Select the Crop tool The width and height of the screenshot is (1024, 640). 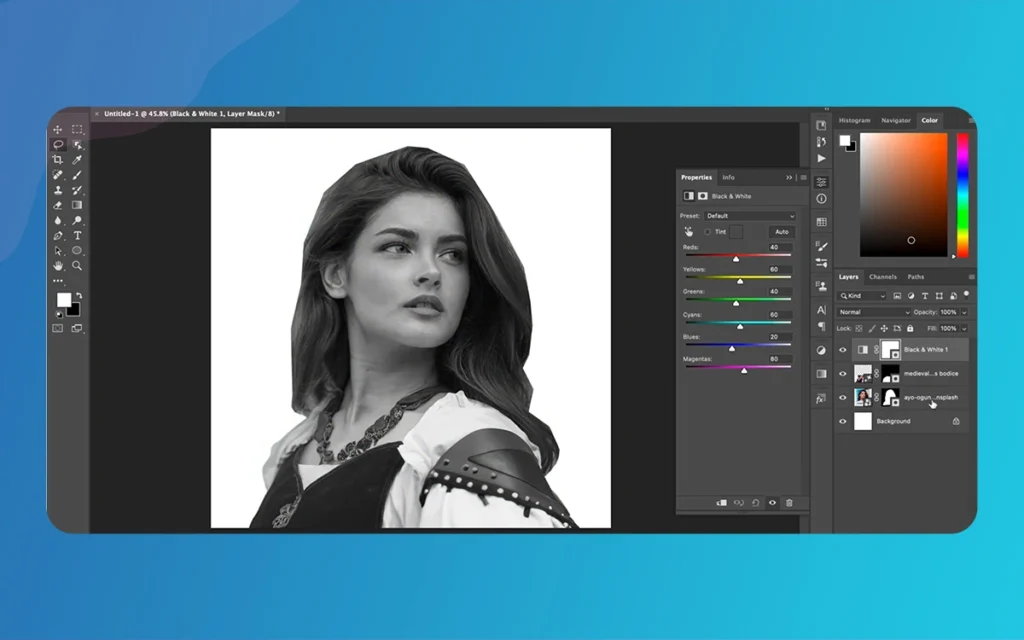[58, 159]
